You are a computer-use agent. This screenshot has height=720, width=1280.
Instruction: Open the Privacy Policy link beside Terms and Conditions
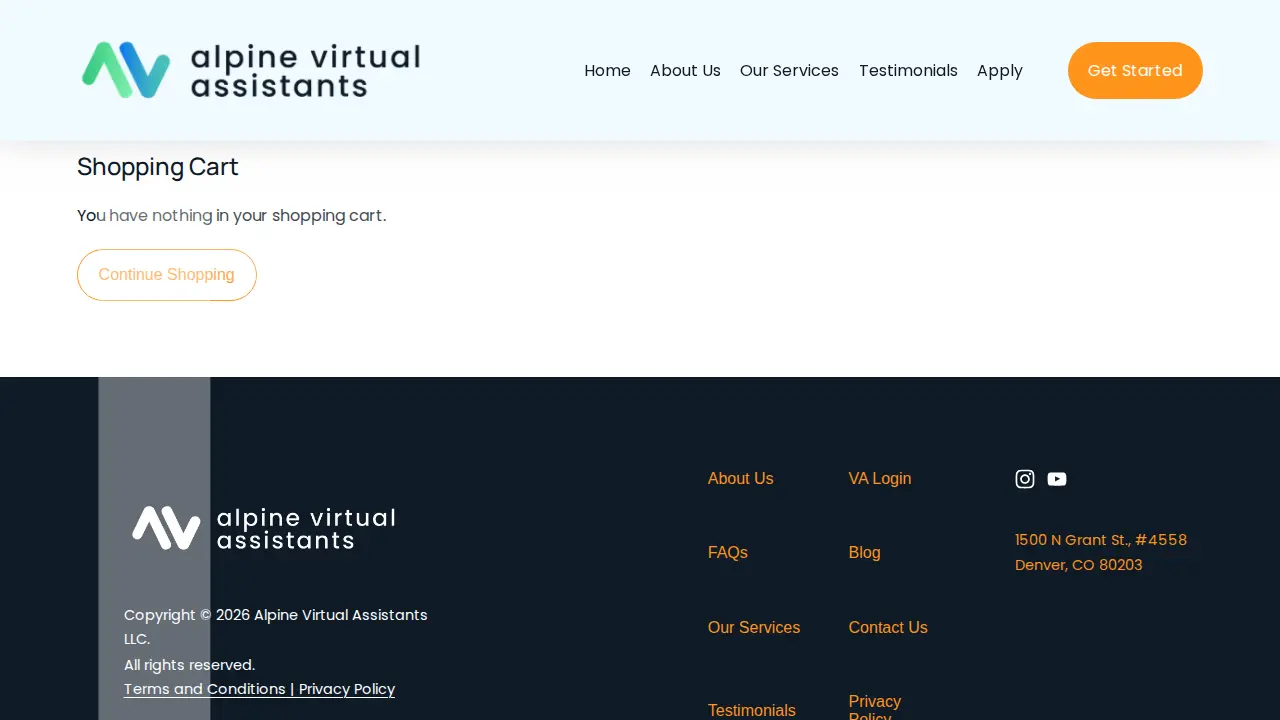coord(347,689)
